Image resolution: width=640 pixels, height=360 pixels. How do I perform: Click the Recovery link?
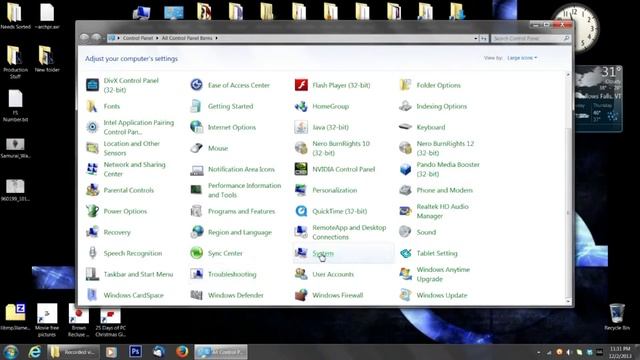[x=117, y=232]
